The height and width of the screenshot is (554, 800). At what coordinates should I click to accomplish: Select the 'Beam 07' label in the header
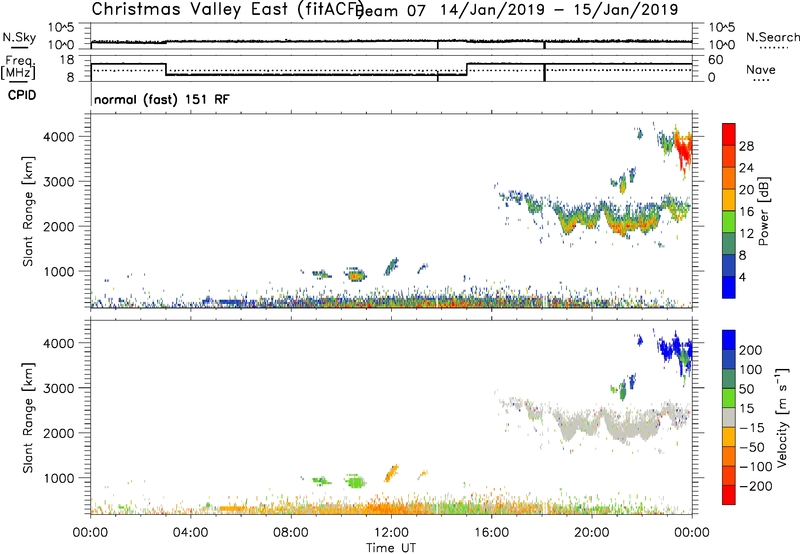390,10
